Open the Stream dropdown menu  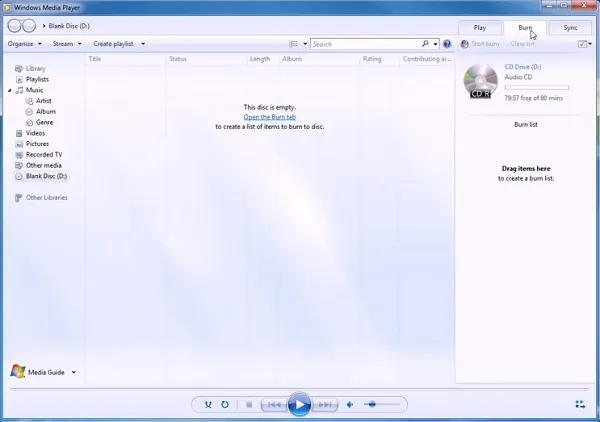click(x=67, y=44)
